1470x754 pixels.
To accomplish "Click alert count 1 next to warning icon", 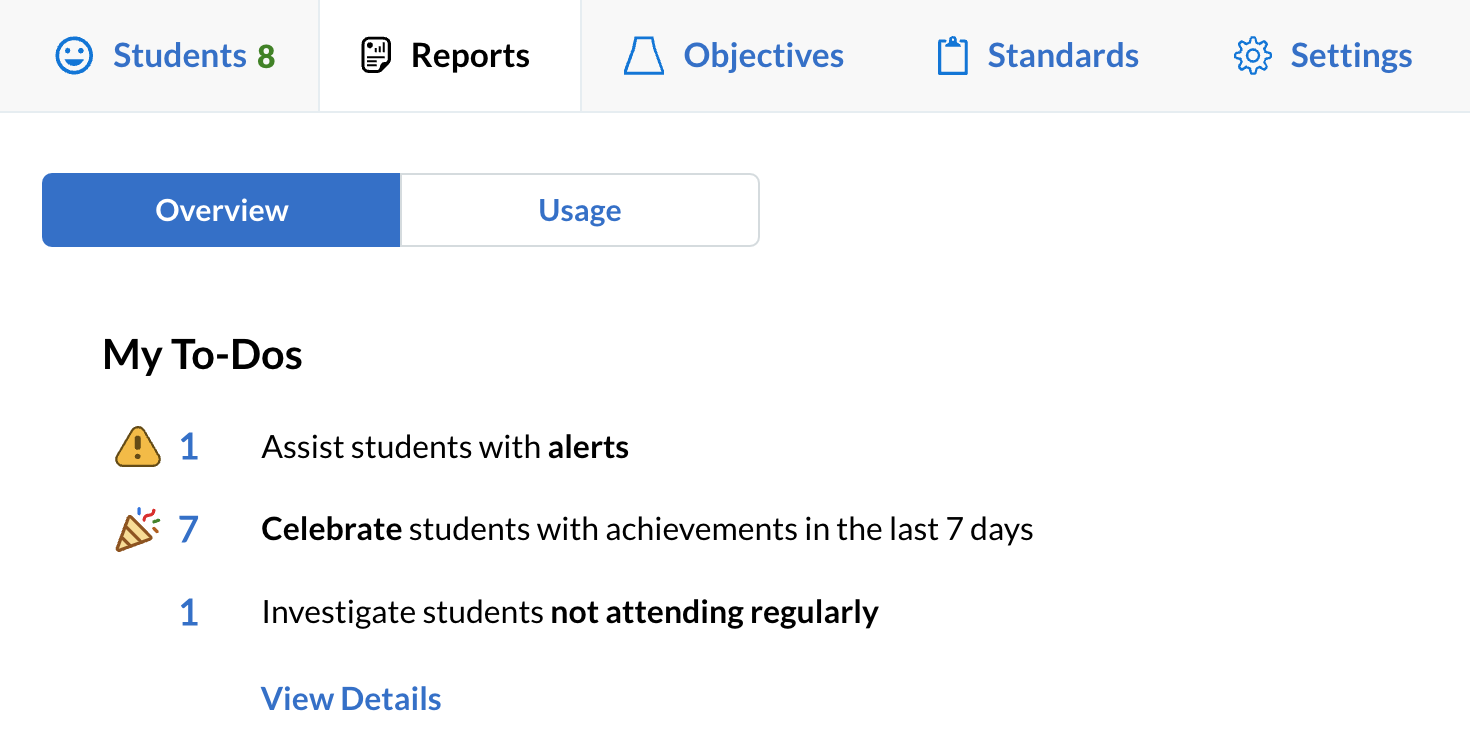I will [x=189, y=447].
